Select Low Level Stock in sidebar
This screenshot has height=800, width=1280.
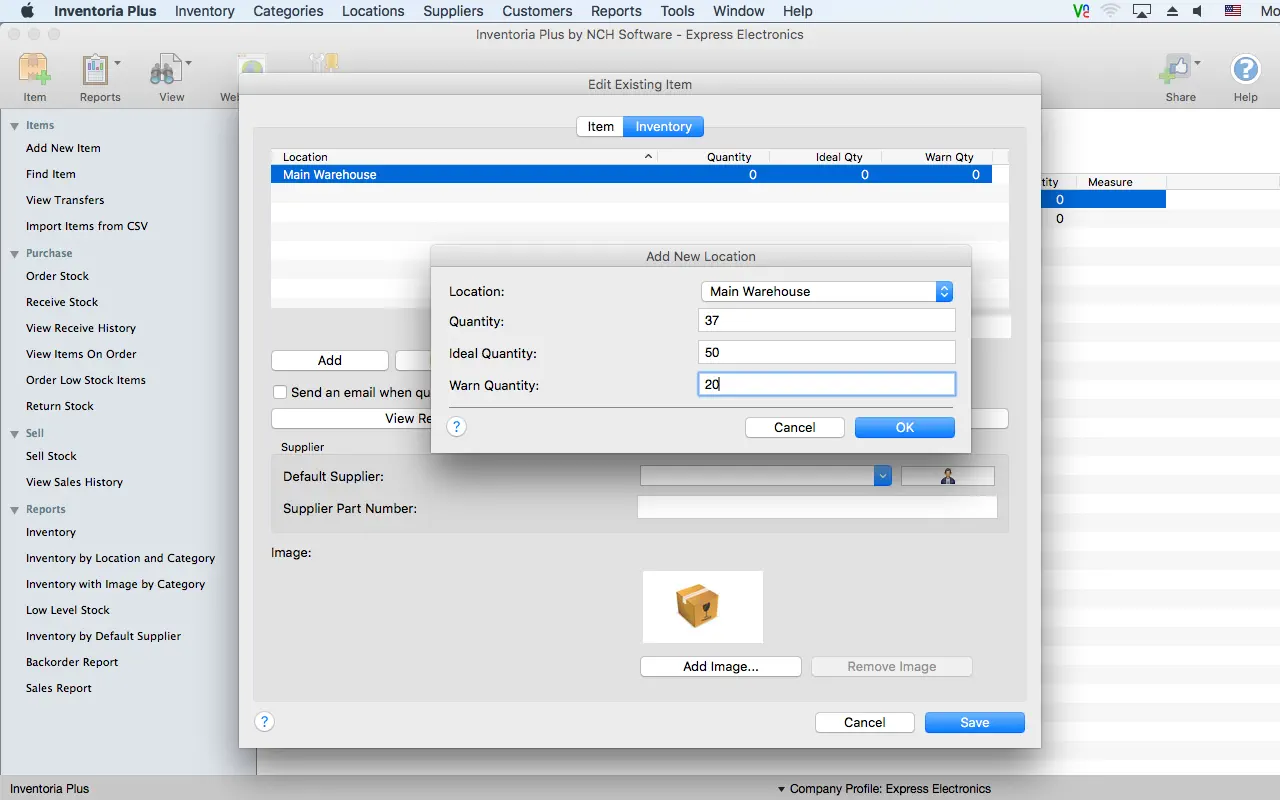(x=68, y=610)
